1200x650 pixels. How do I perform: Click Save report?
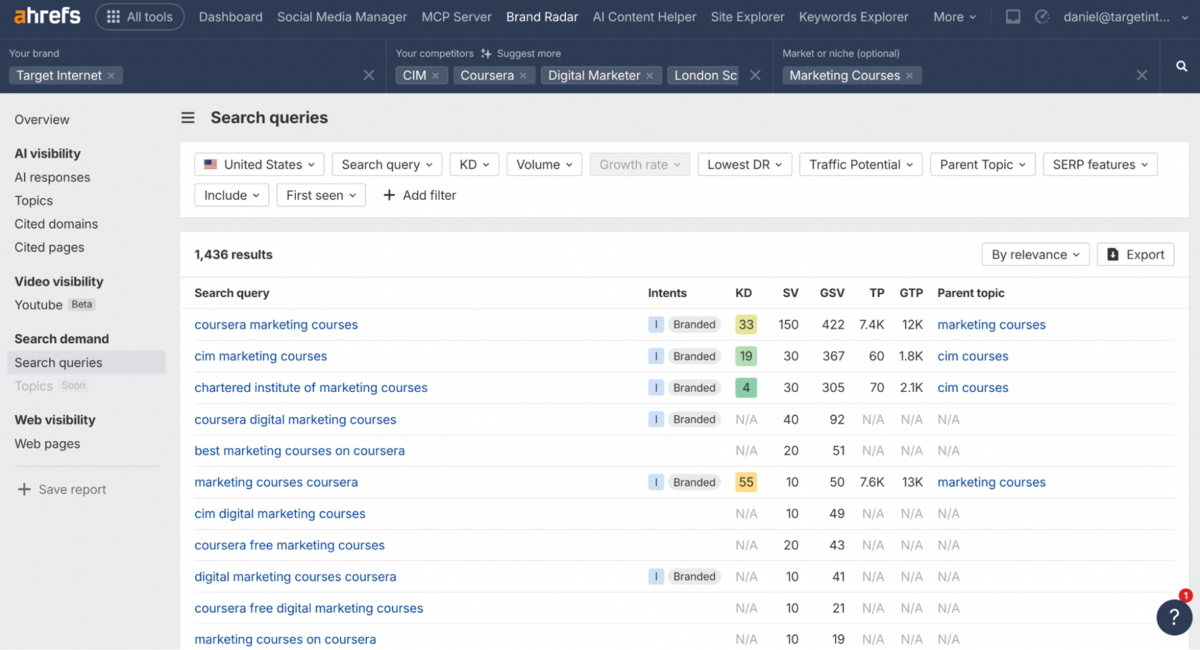tap(62, 490)
